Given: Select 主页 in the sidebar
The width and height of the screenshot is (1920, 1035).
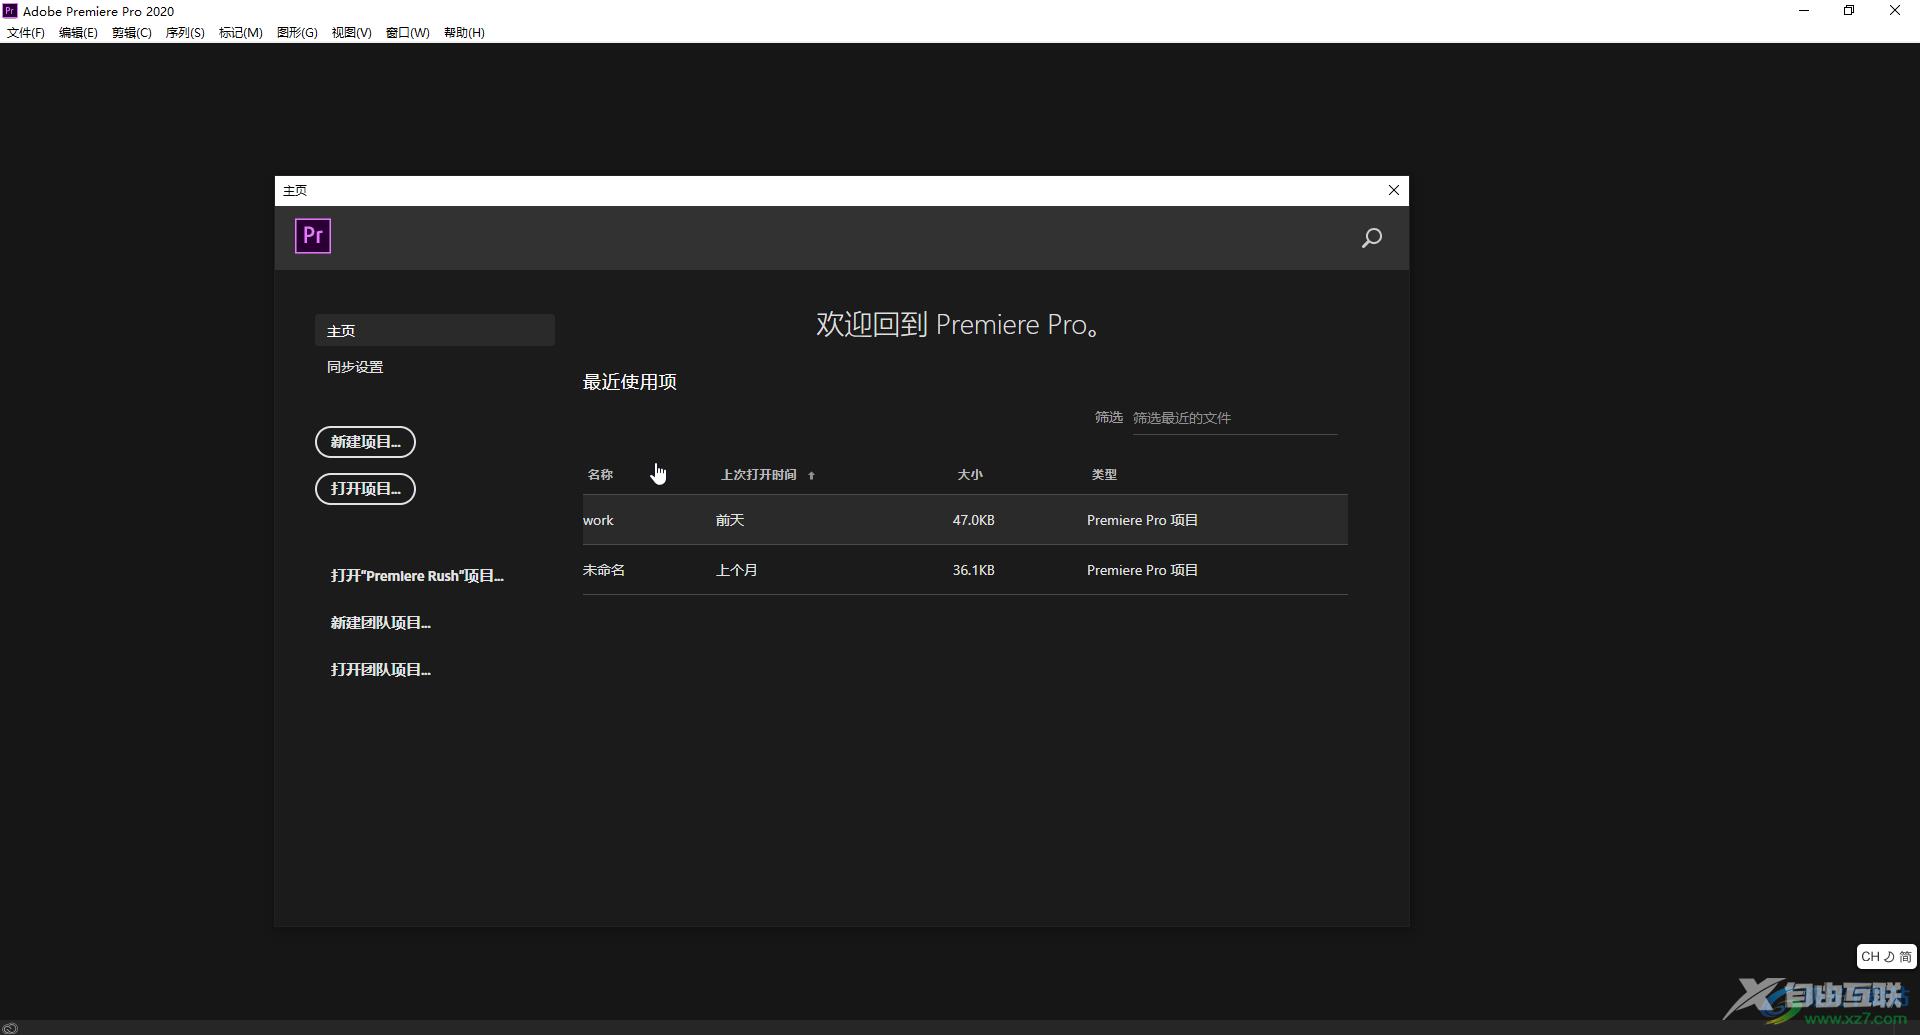Looking at the screenshot, I should (x=435, y=330).
